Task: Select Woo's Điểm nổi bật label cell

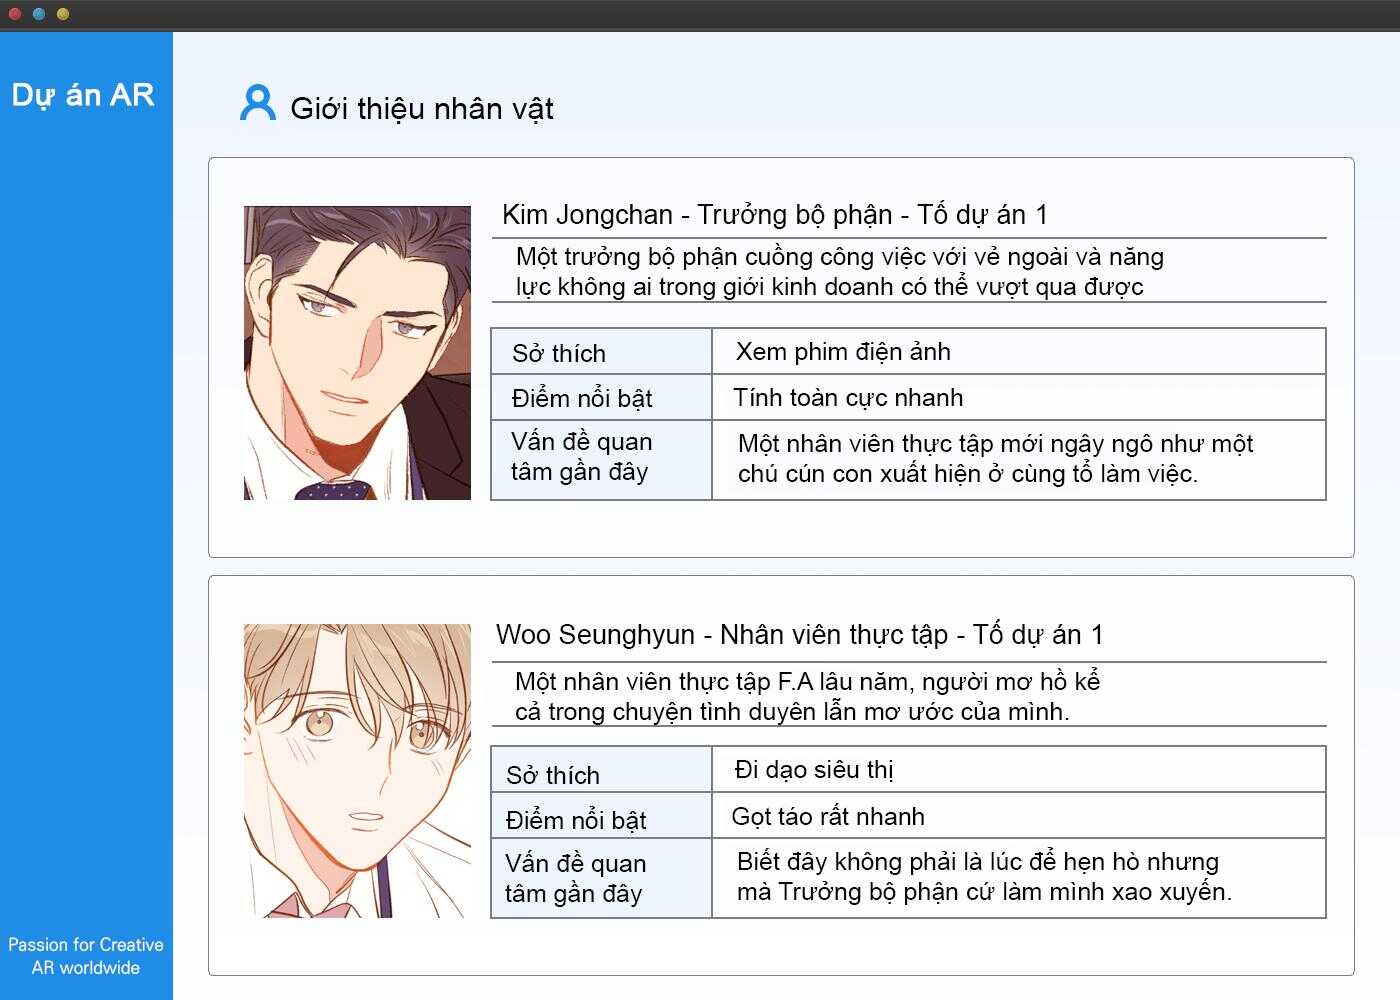Action: pos(601,815)
